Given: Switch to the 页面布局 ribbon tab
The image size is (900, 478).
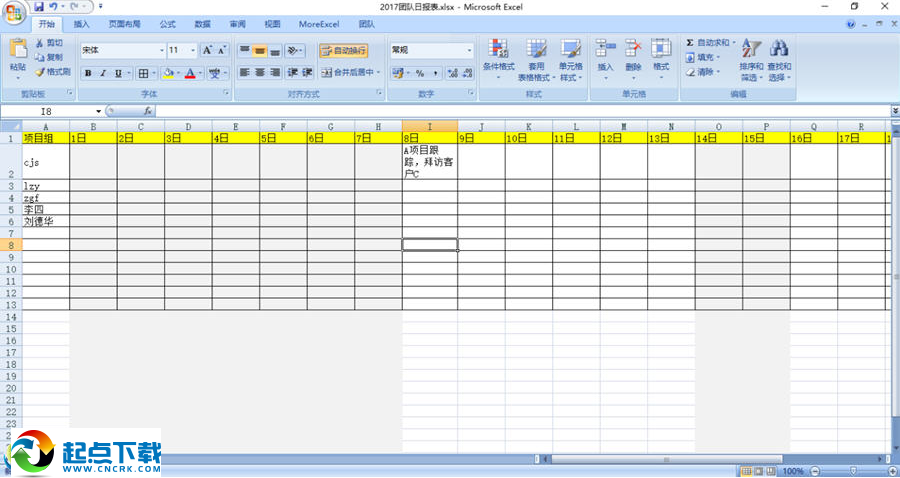Looking at the screenshot, I should click(125, 24).
